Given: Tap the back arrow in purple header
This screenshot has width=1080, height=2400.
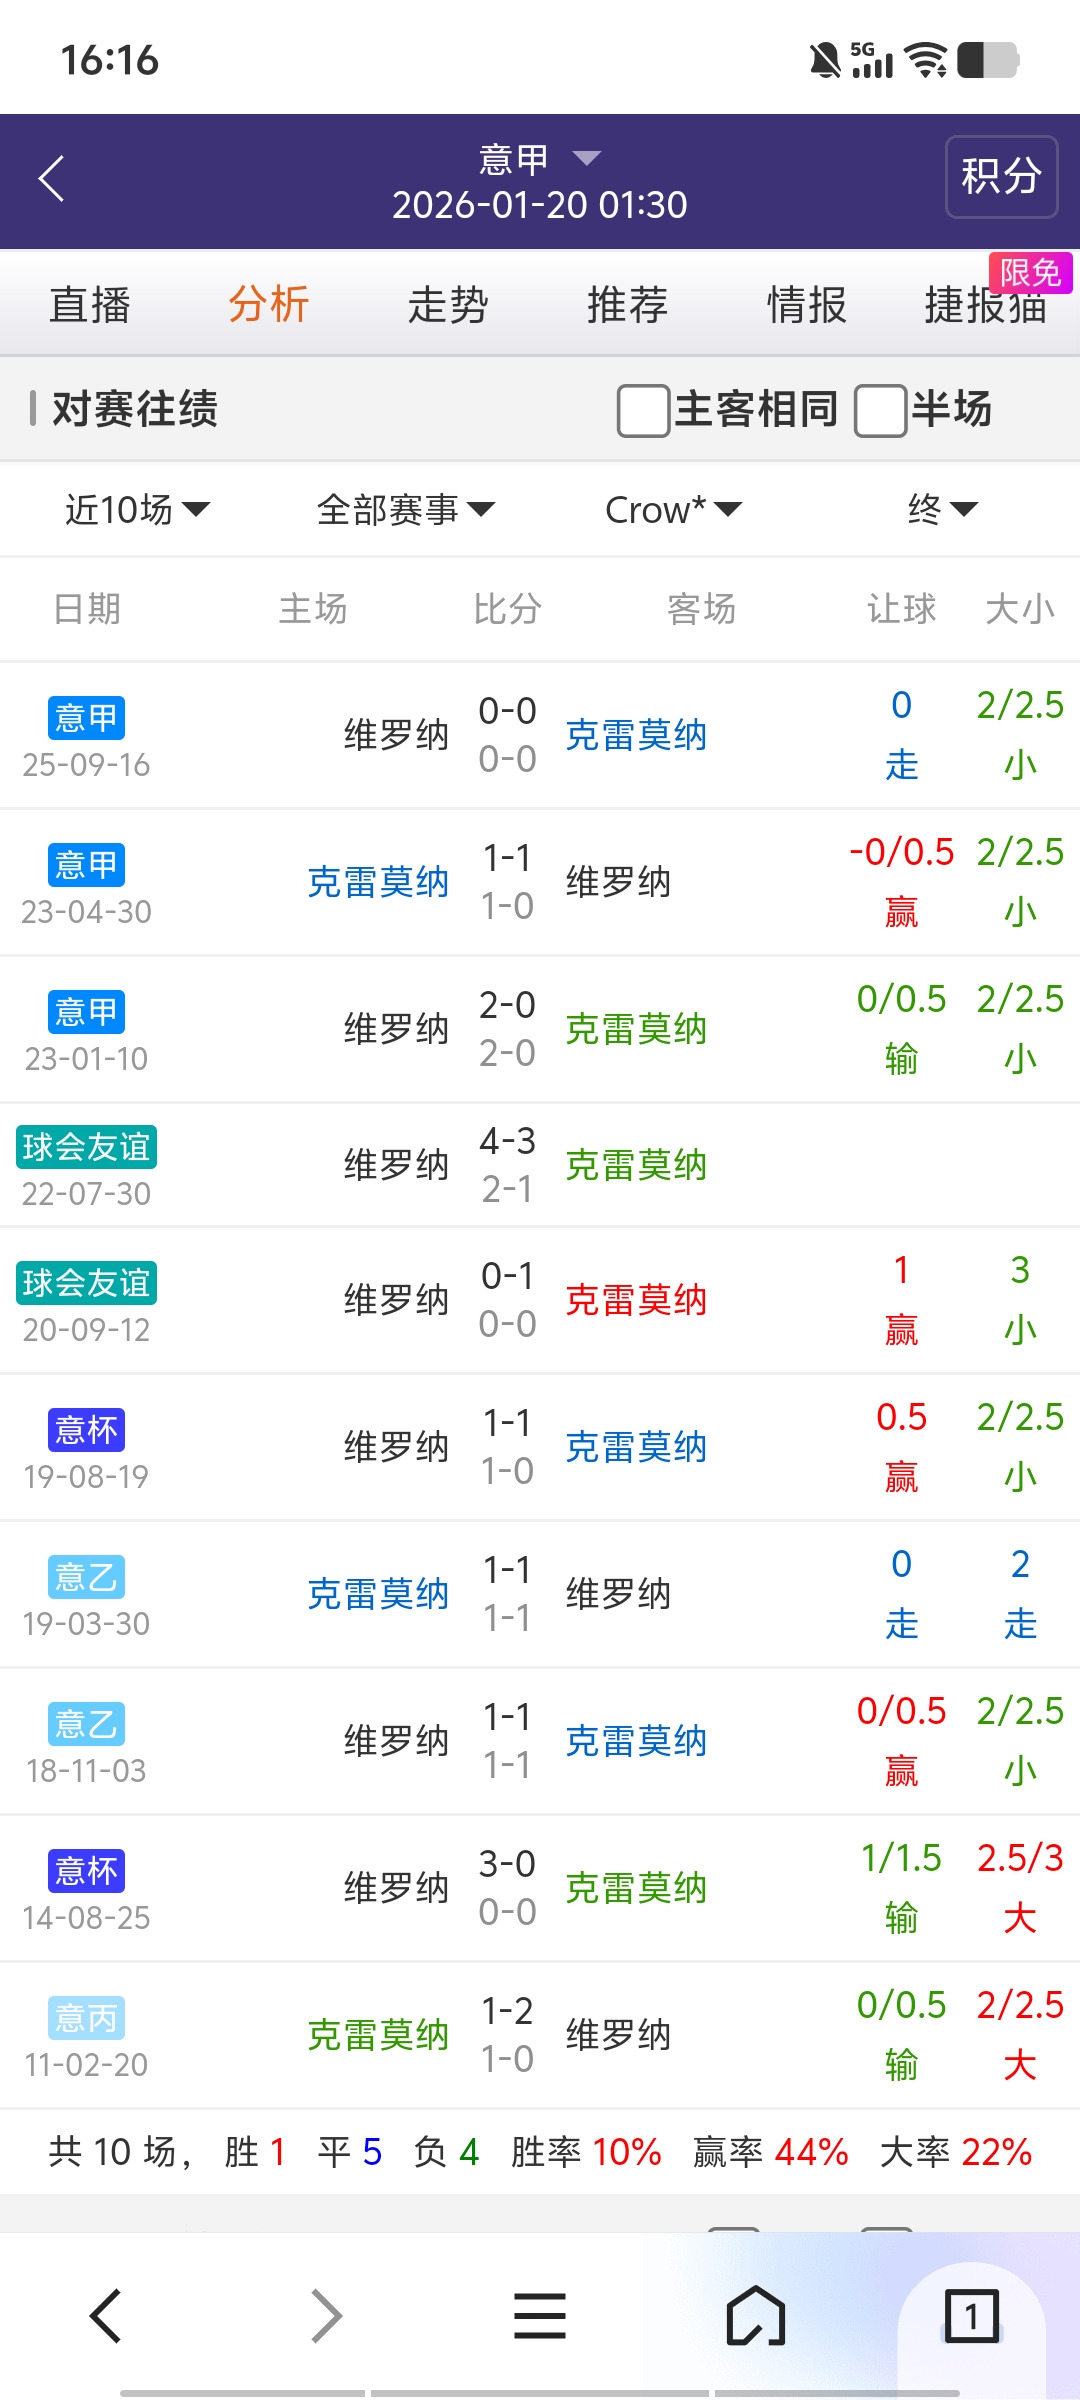Looking at the screenshot, I should (52, 180).
